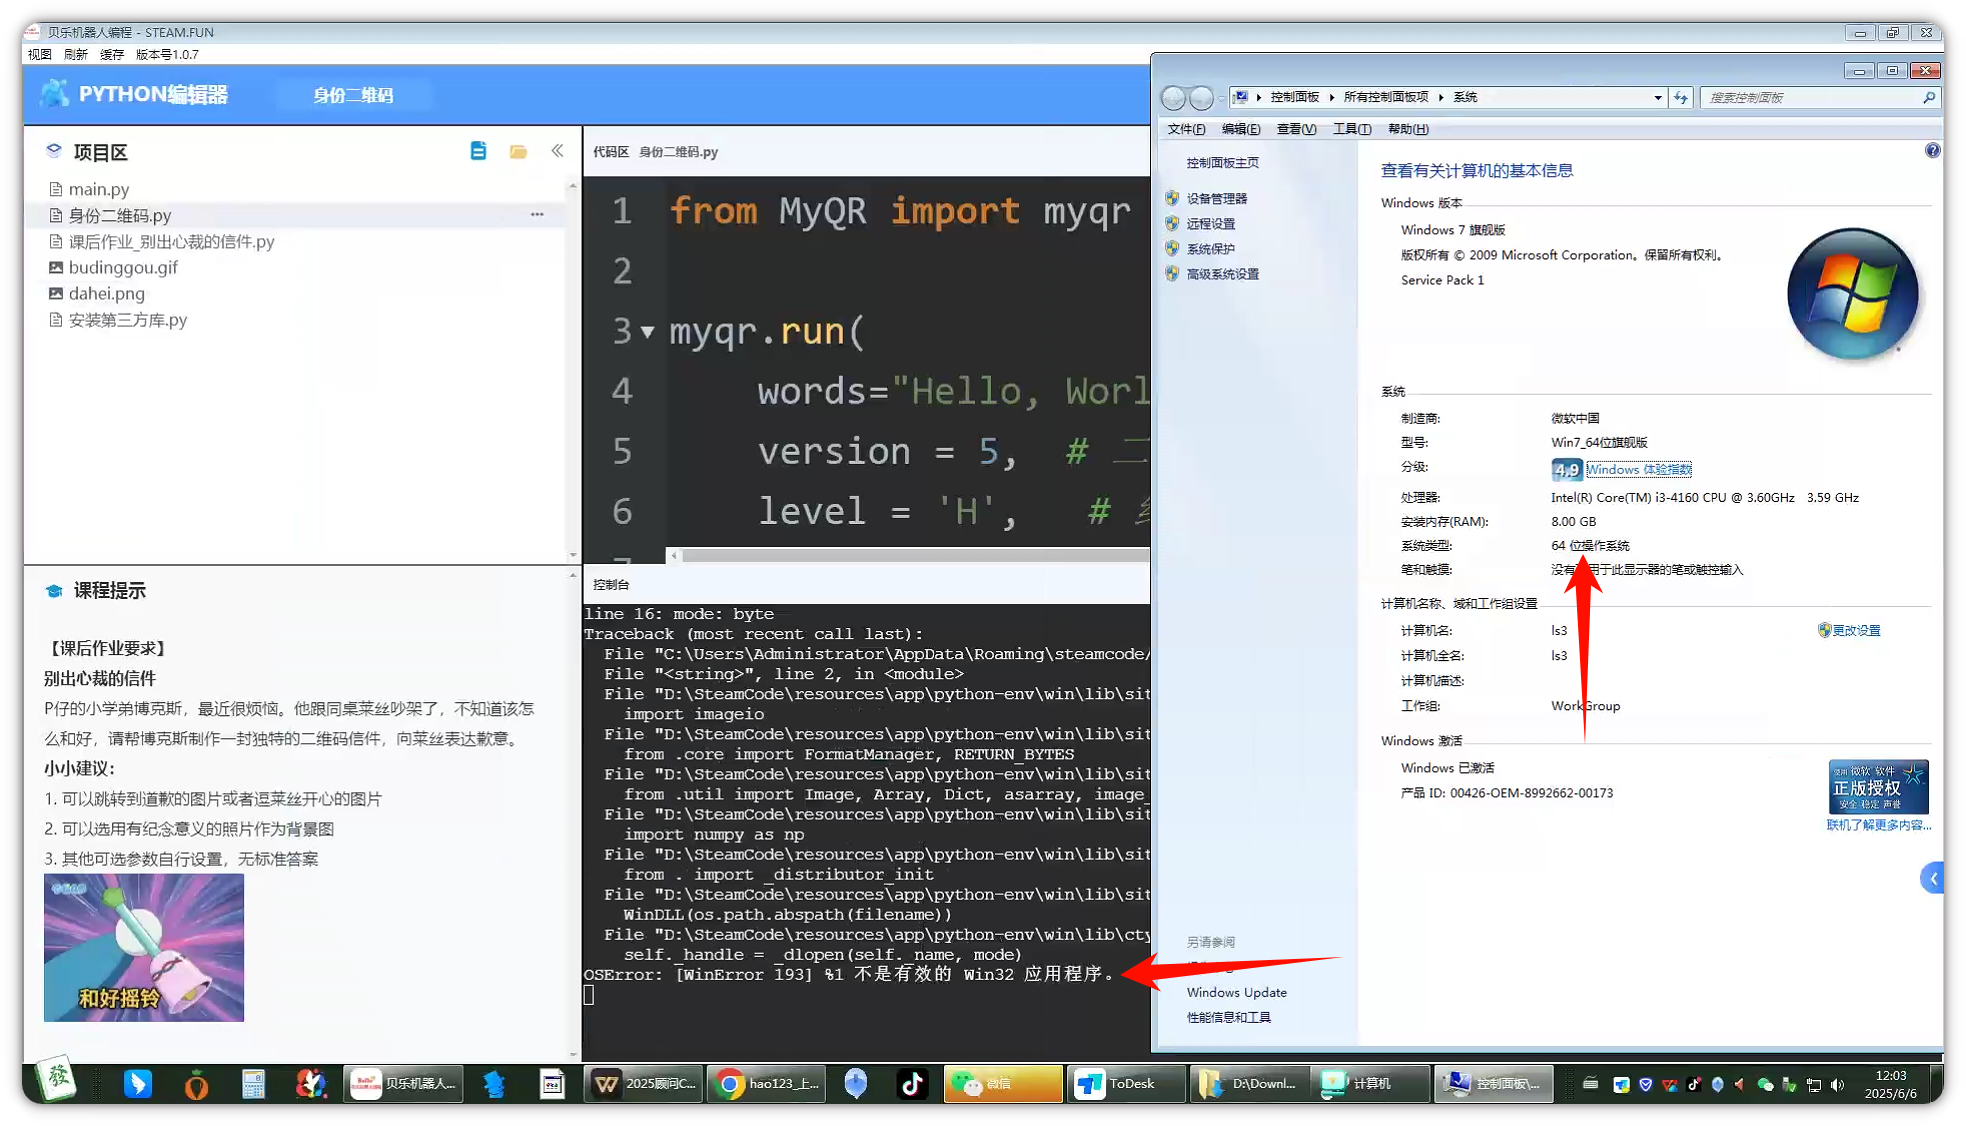This screenshot has width=1966, height=1126.
Task: Switch to the 身份二维码 tab in header
Action: tap(353, 95)
